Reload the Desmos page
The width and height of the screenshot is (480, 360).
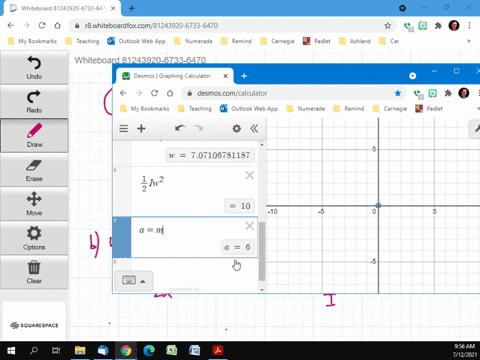[x=154, y=93]
